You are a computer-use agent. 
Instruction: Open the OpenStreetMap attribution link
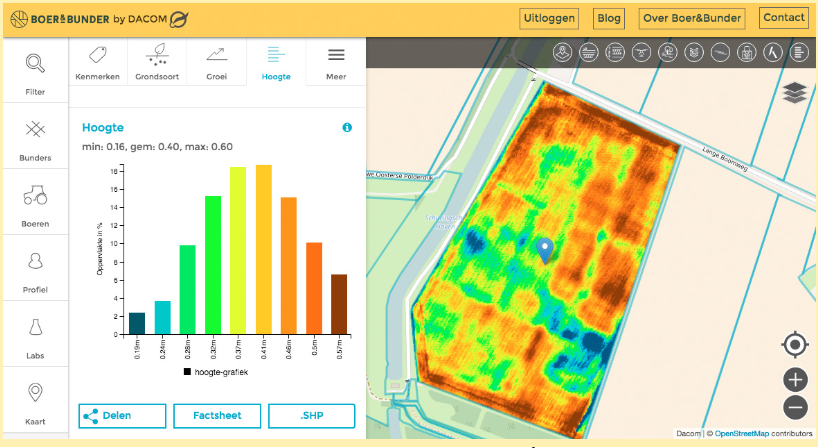coord(742,433)
